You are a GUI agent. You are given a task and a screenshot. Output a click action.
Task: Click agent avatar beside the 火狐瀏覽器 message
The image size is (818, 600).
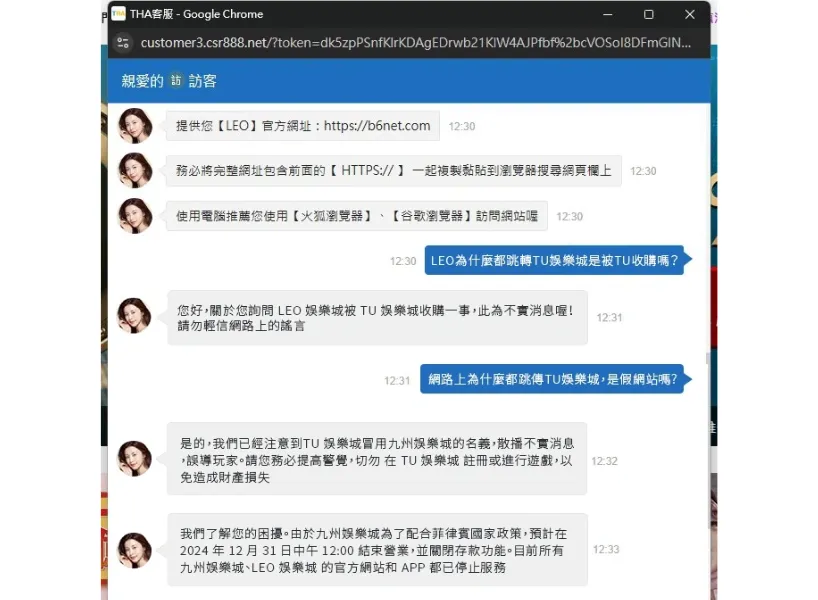click(x=135, y=216)
